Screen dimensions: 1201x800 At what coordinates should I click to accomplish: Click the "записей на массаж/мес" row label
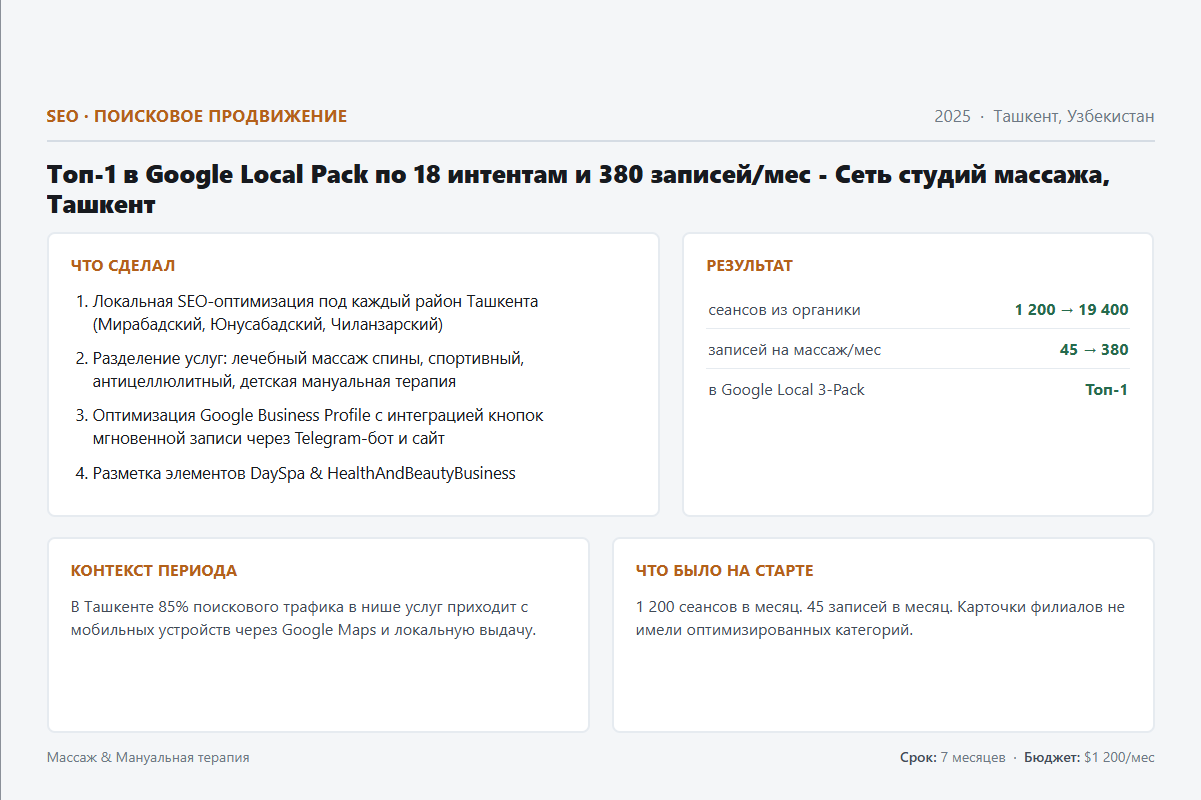pos(794,350)
